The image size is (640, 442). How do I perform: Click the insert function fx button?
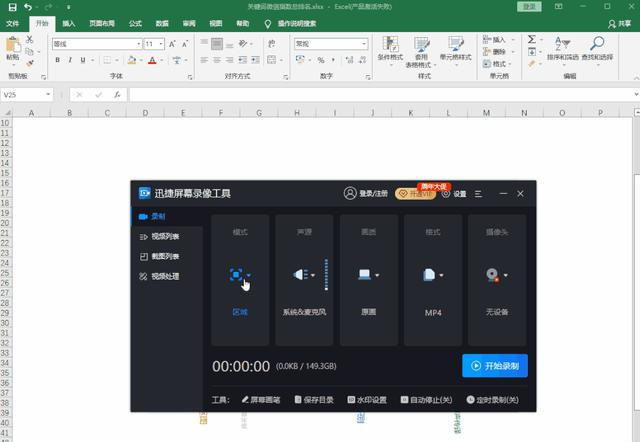pyautogui.click(x=117, y=95)
